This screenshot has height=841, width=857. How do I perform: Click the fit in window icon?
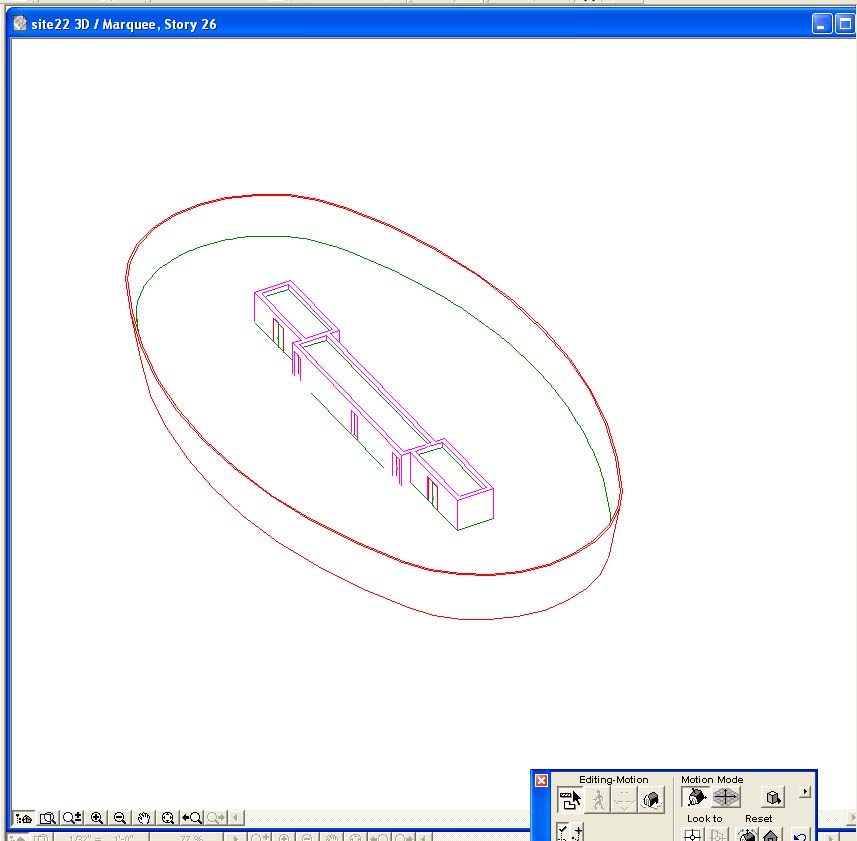(x=167, y=818)
